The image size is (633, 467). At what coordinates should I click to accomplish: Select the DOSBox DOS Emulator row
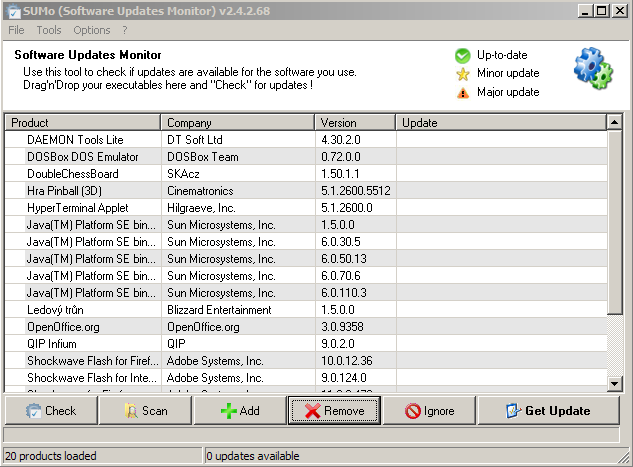pyautogui.click(x=306, y=157)
